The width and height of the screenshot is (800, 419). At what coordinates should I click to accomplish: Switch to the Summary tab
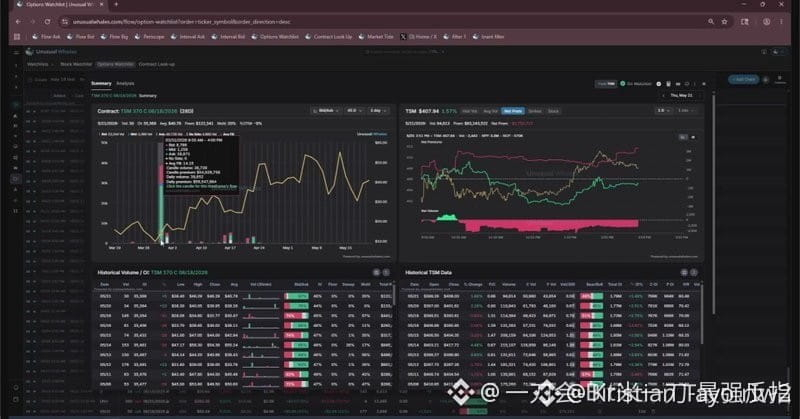101,83
